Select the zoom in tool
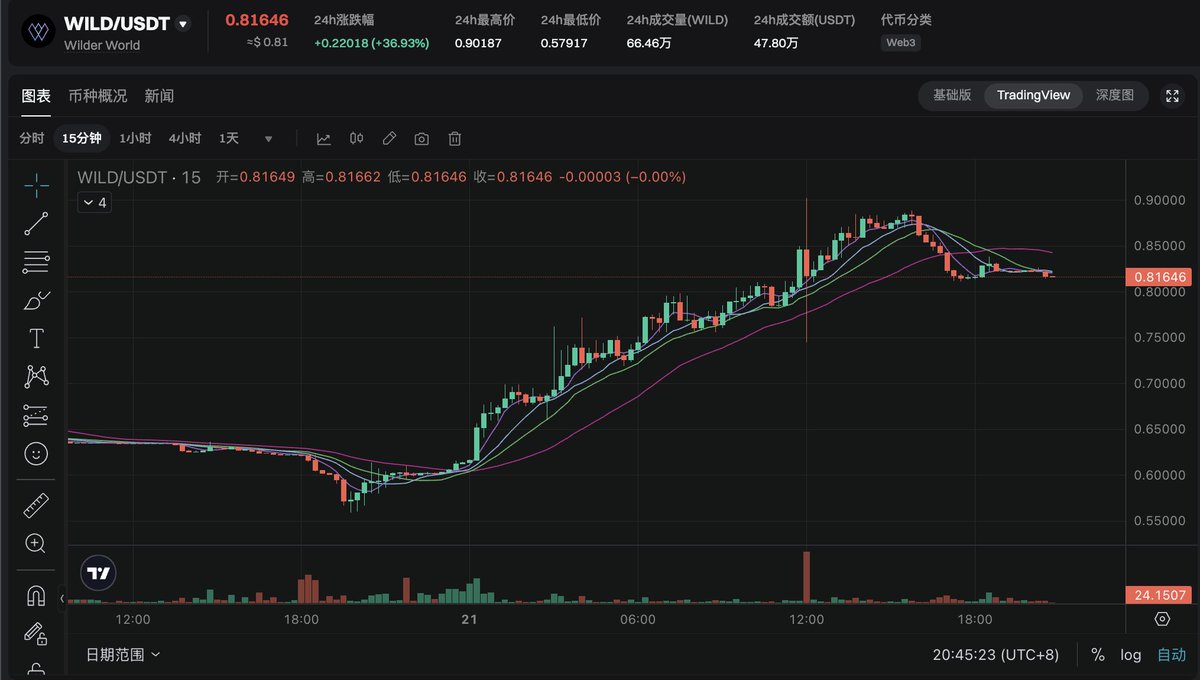This screenshot has height=680, width=1200. pyautogui.click(x=36, y=544)
